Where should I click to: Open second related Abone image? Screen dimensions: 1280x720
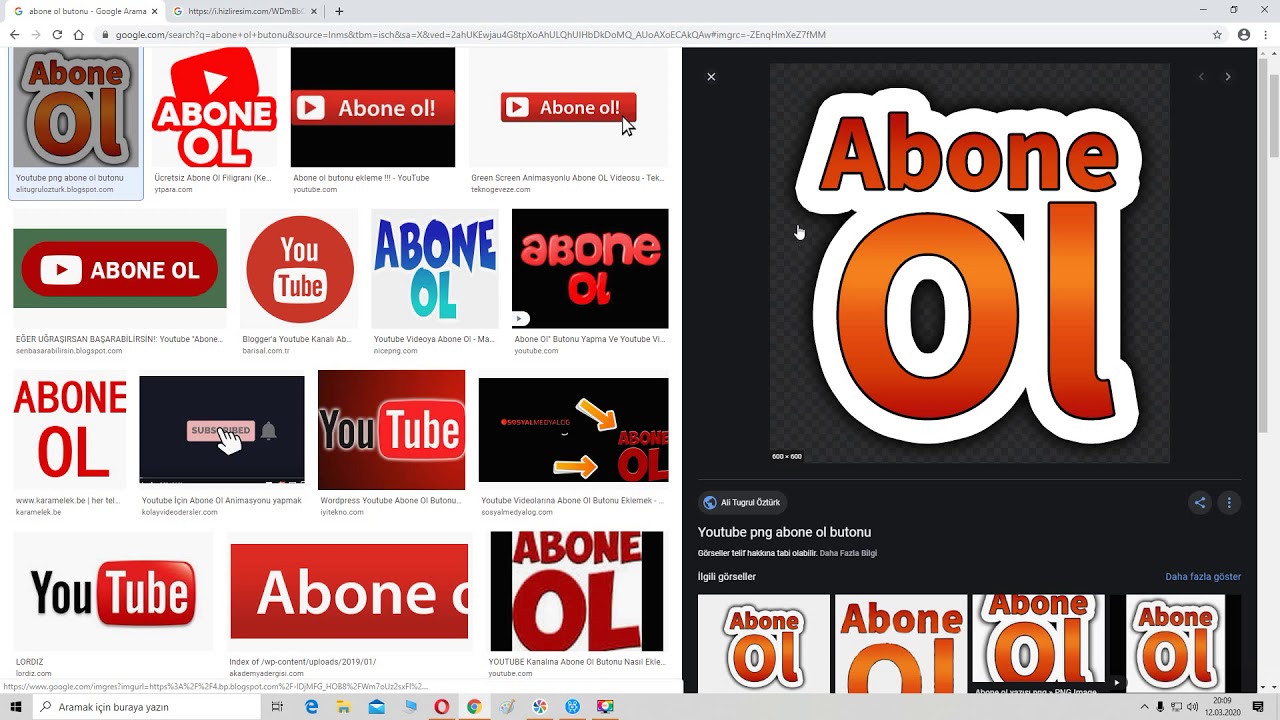pyautogui.click(x=901, y=643)
